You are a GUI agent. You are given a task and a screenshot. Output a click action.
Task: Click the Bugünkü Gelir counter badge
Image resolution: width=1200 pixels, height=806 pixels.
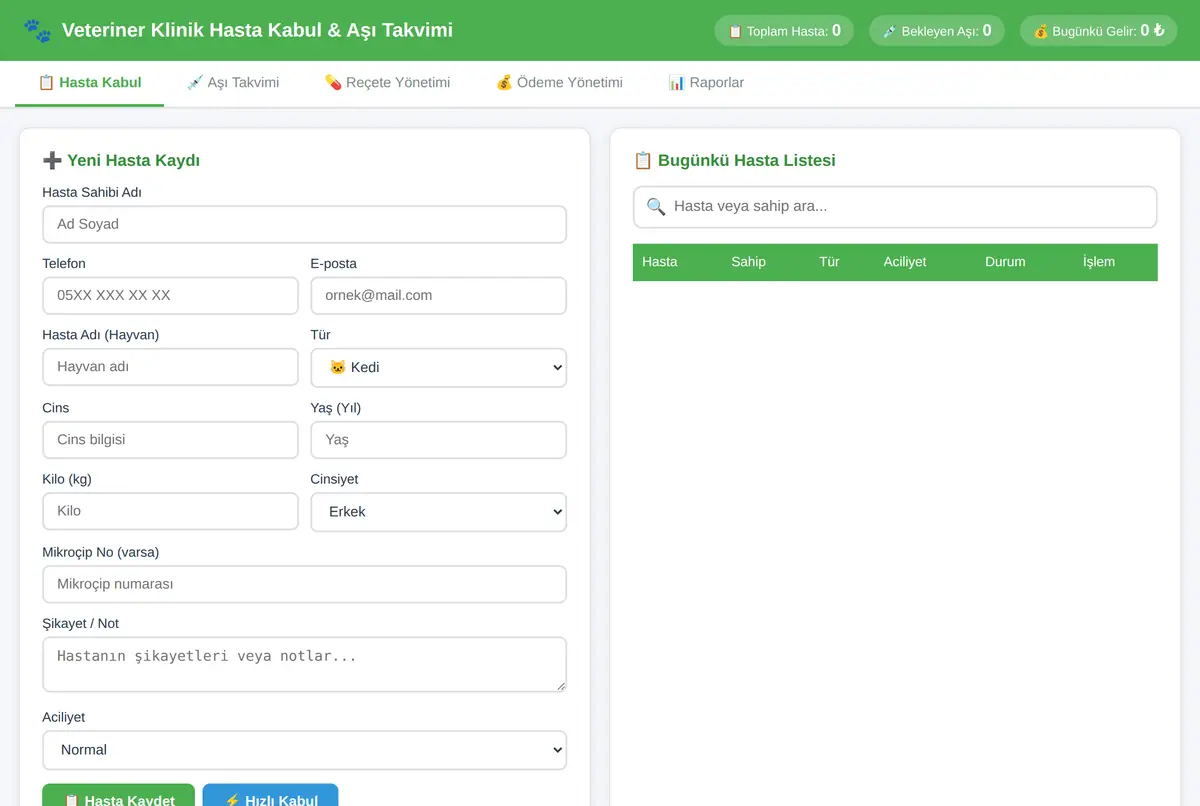point(1099,31)
